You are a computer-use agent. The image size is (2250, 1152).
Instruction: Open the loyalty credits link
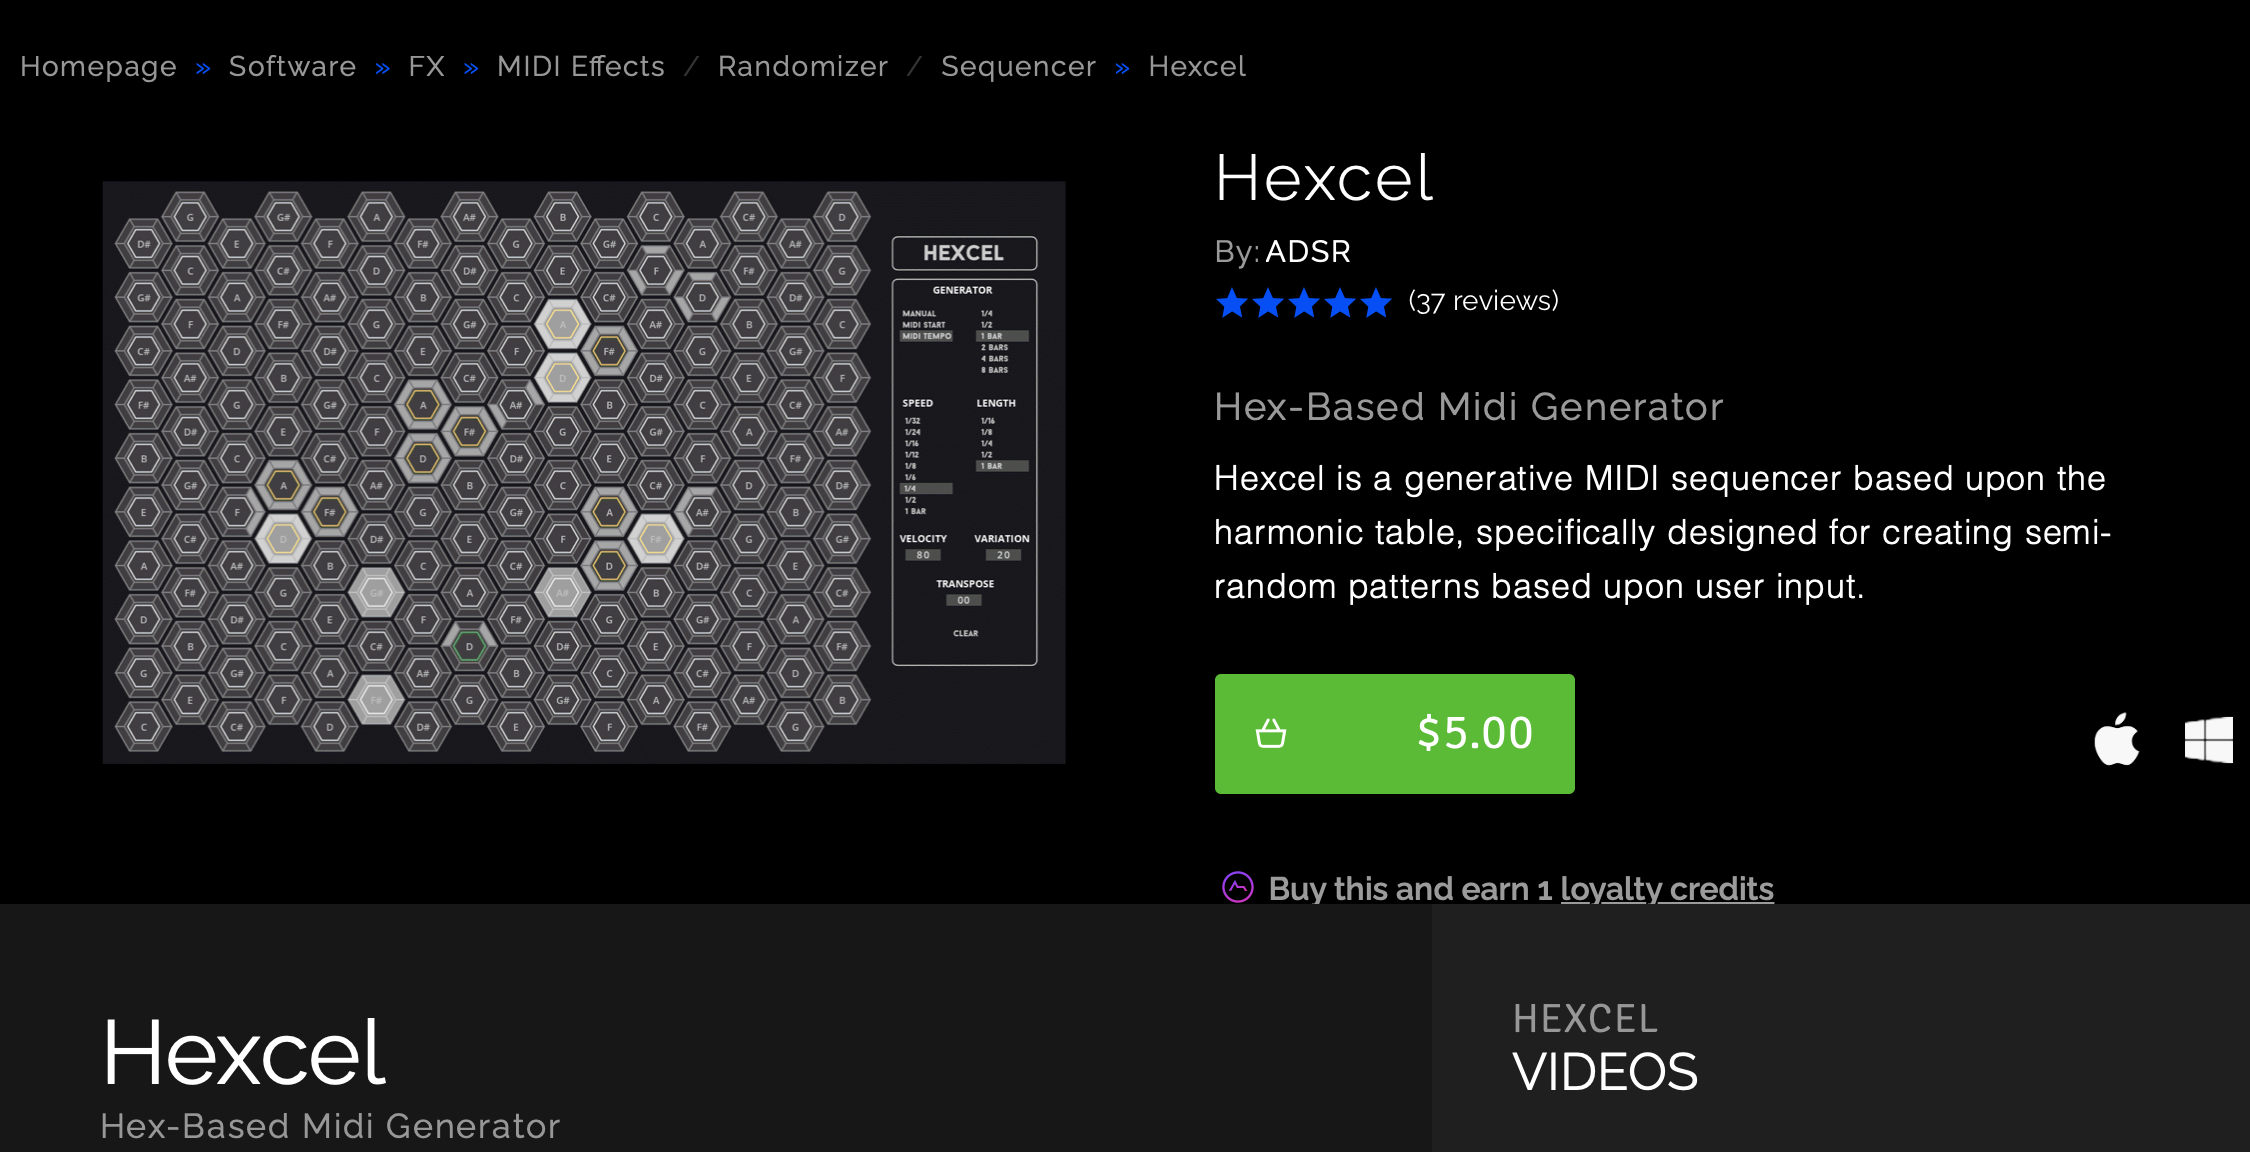[x=1666, y=888]
